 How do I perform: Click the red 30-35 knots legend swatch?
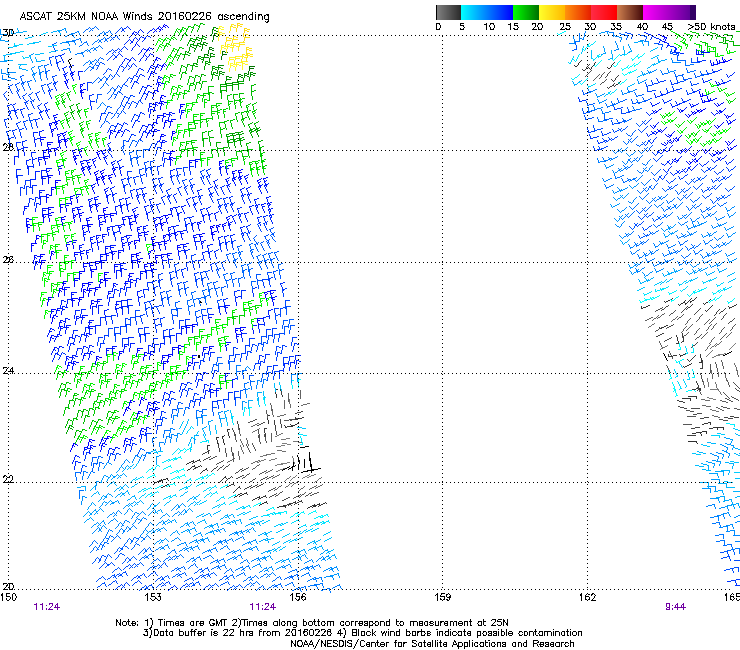(604, 12)
